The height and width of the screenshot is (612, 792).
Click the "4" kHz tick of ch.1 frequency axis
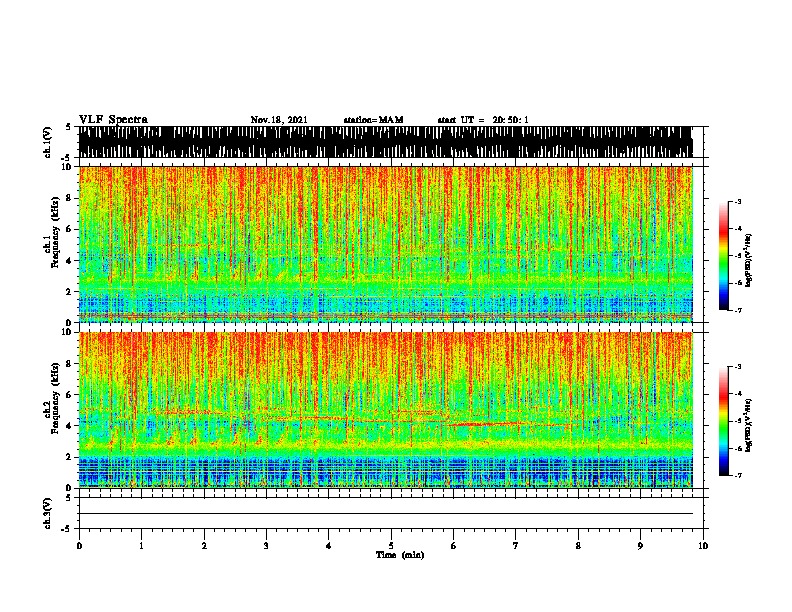point(70,261)
